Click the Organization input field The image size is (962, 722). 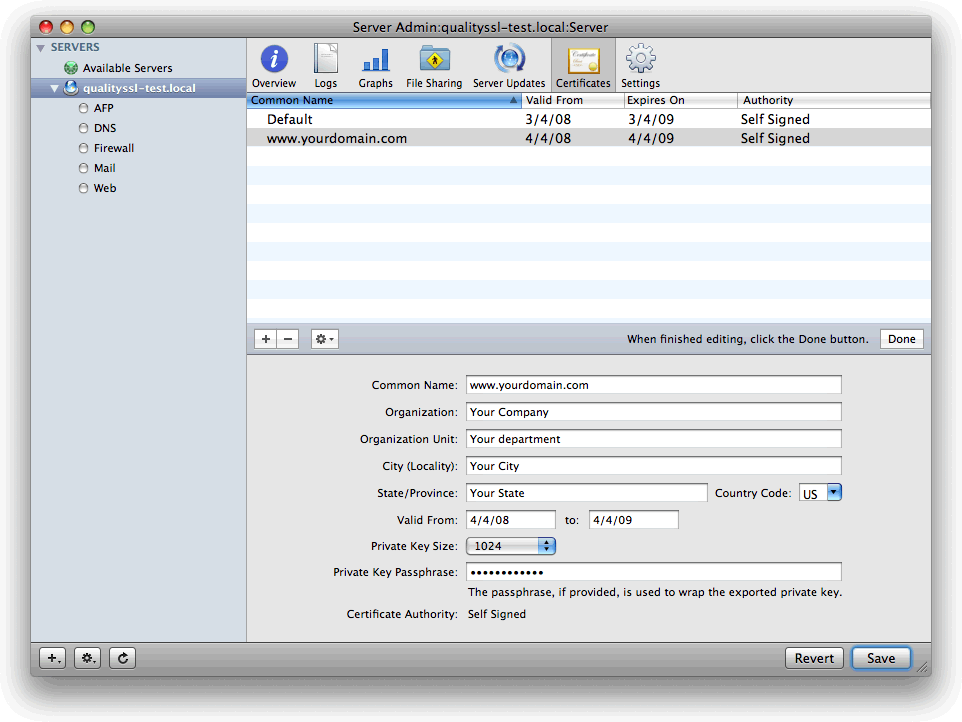653,412
